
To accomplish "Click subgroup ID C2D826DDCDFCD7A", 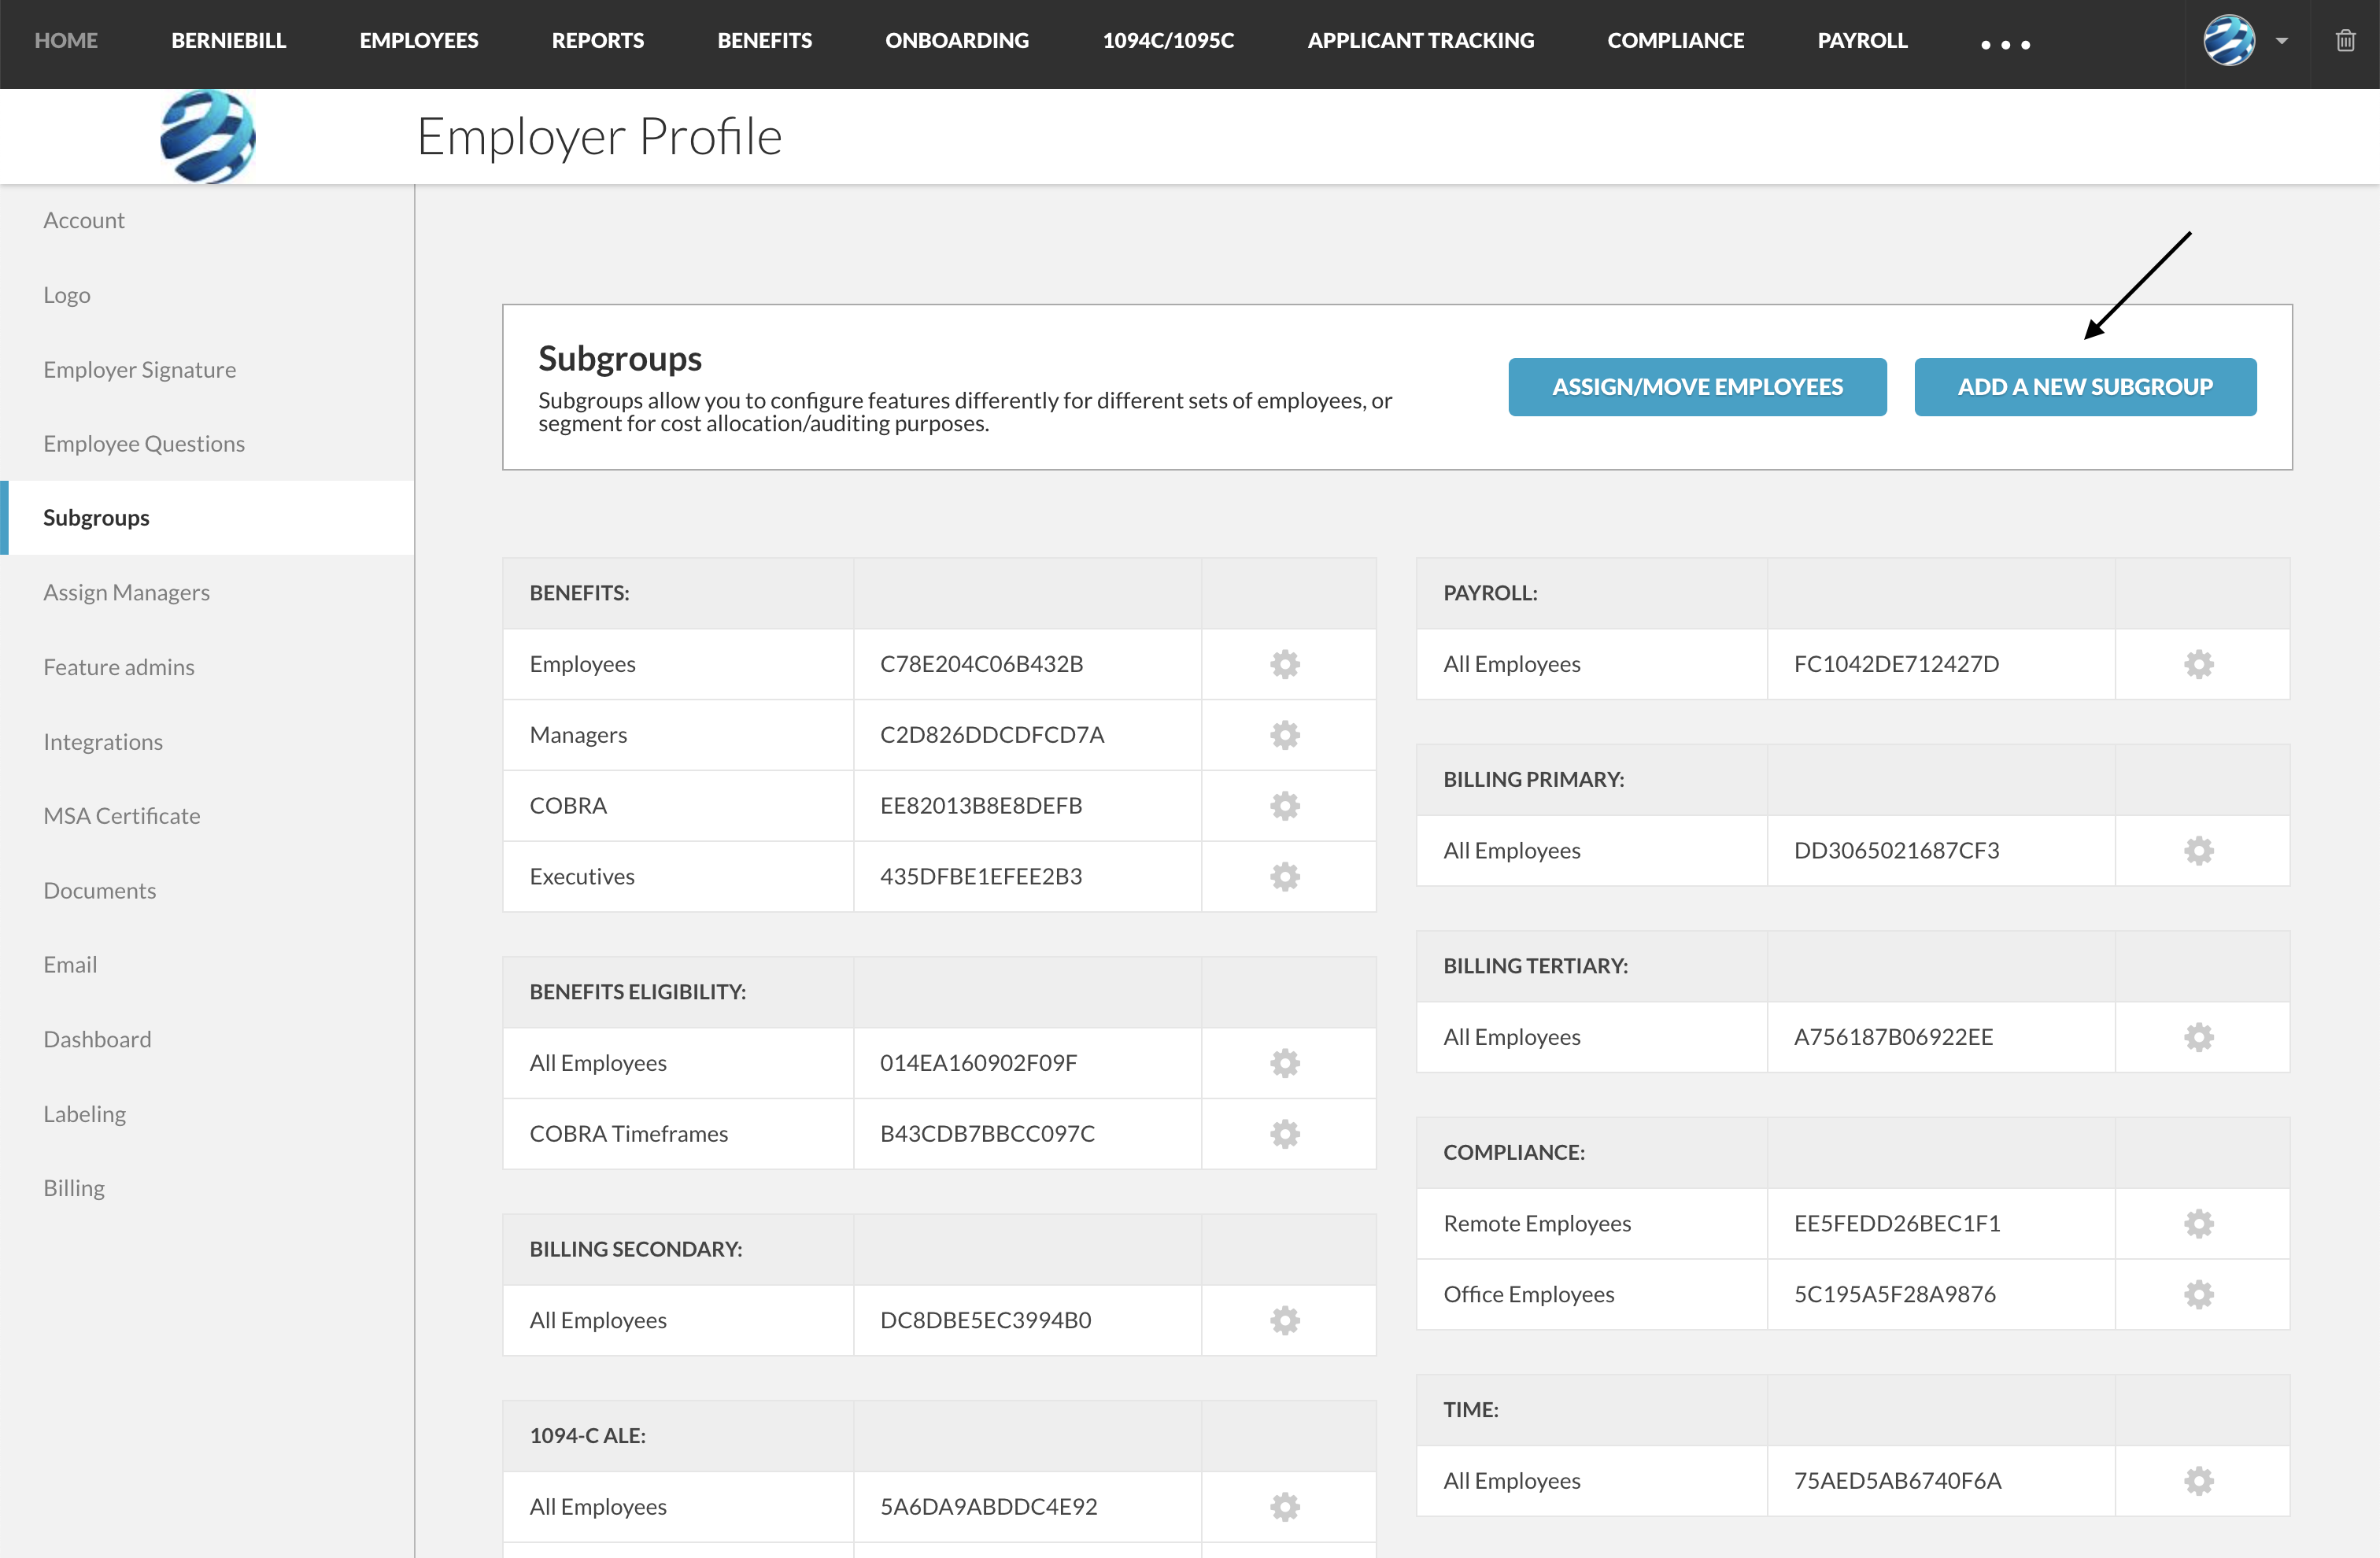I will tap(992, 735).
